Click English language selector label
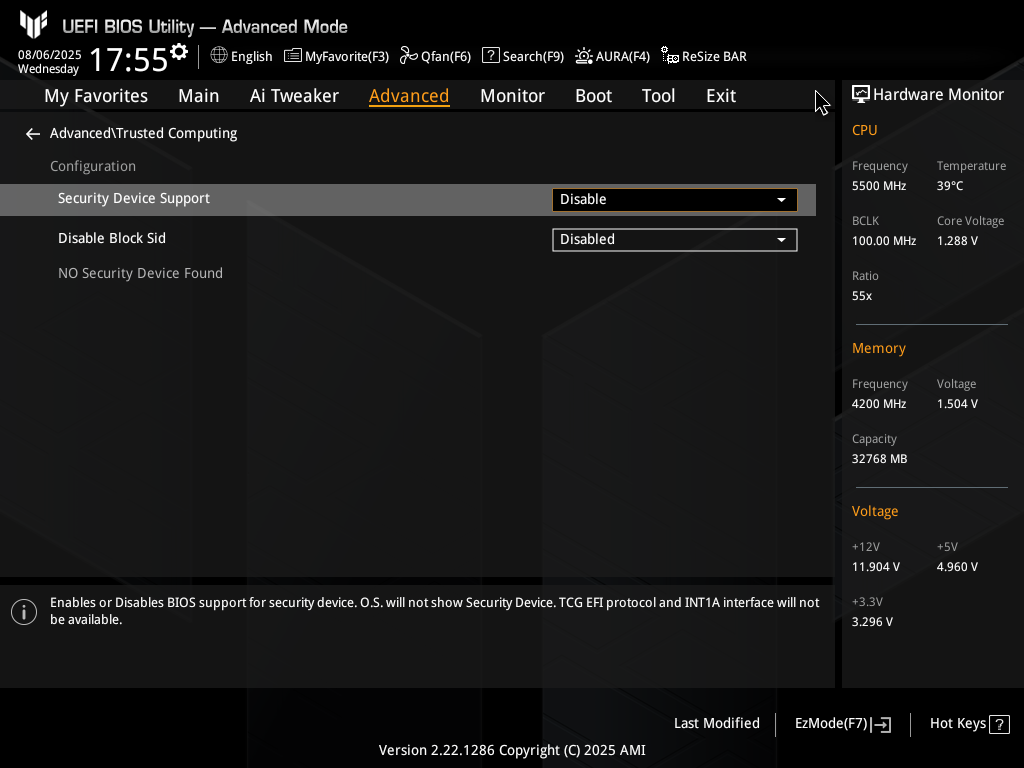The image size is (1024, 768). 251,56
